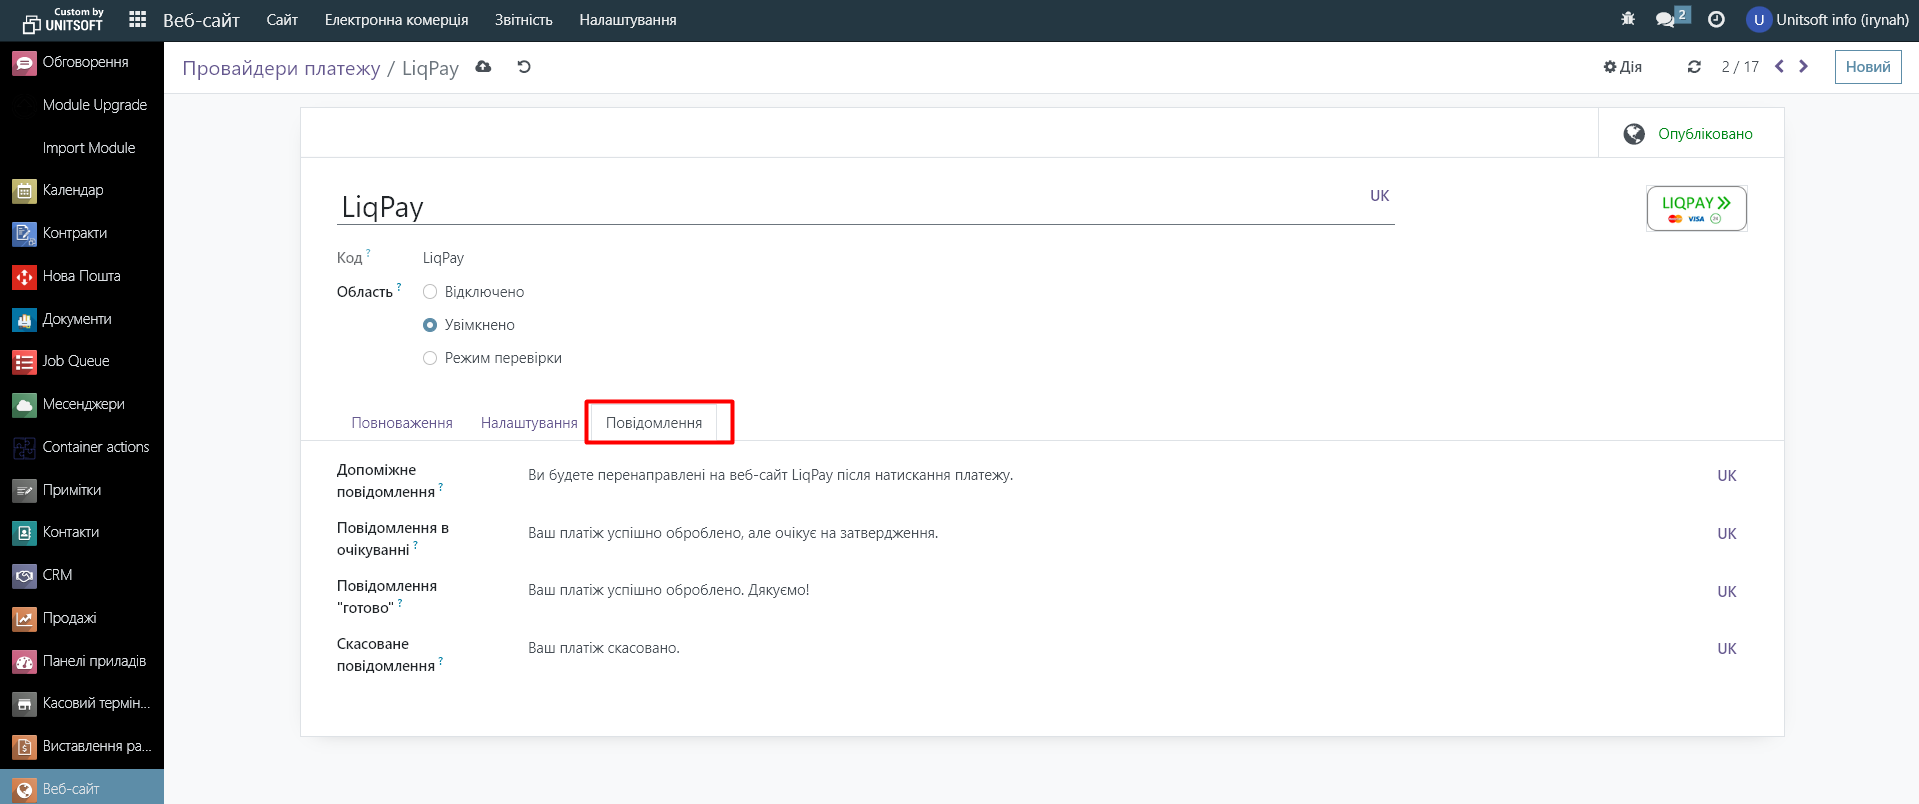This screenshot has height=804, width=1919.
Task: Open the Веб-сайт app in the sidebar
Action: [x=82, y=788]
